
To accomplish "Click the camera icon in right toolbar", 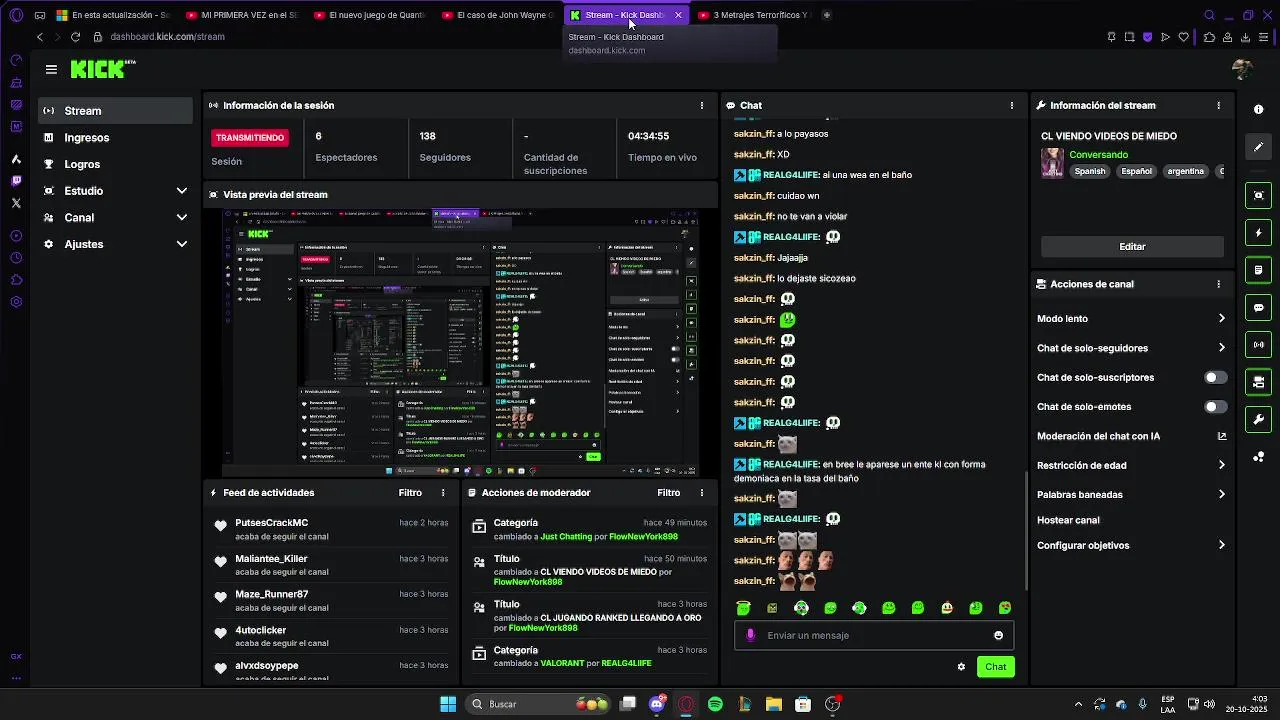I will pyautogui.click(x=1258, y=382).
